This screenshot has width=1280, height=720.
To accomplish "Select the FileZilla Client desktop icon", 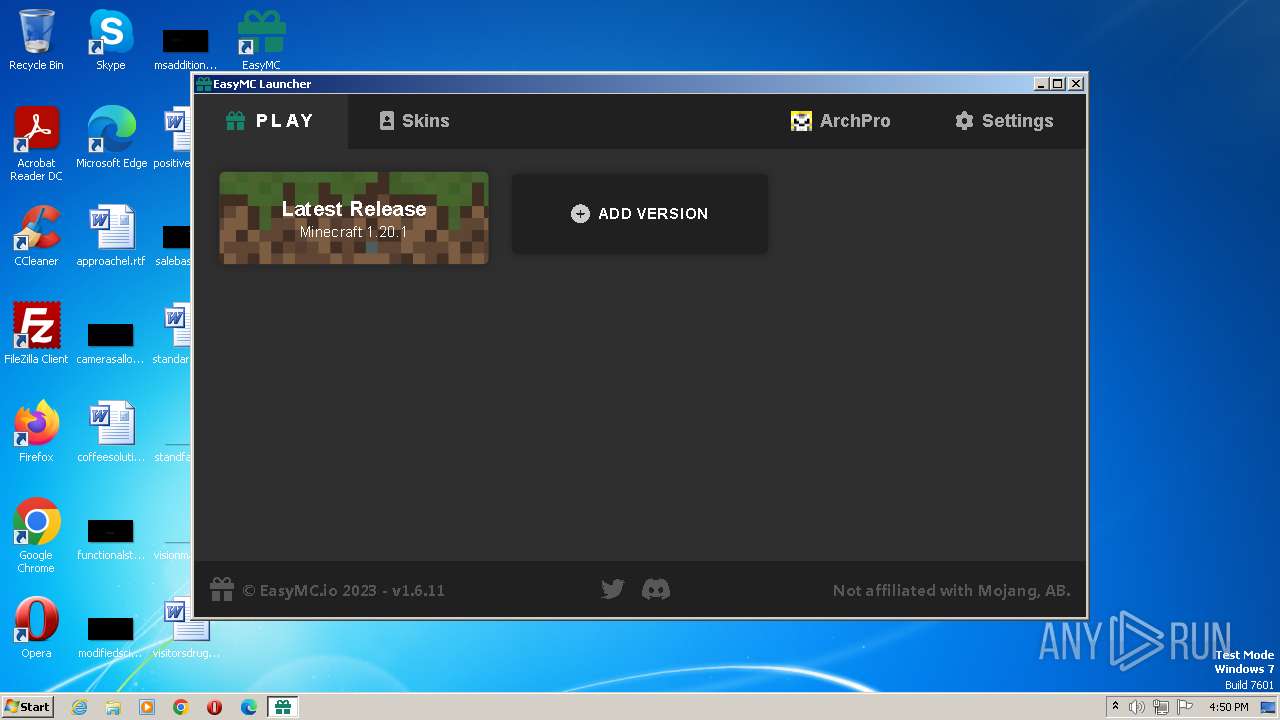I will [36, 335].
